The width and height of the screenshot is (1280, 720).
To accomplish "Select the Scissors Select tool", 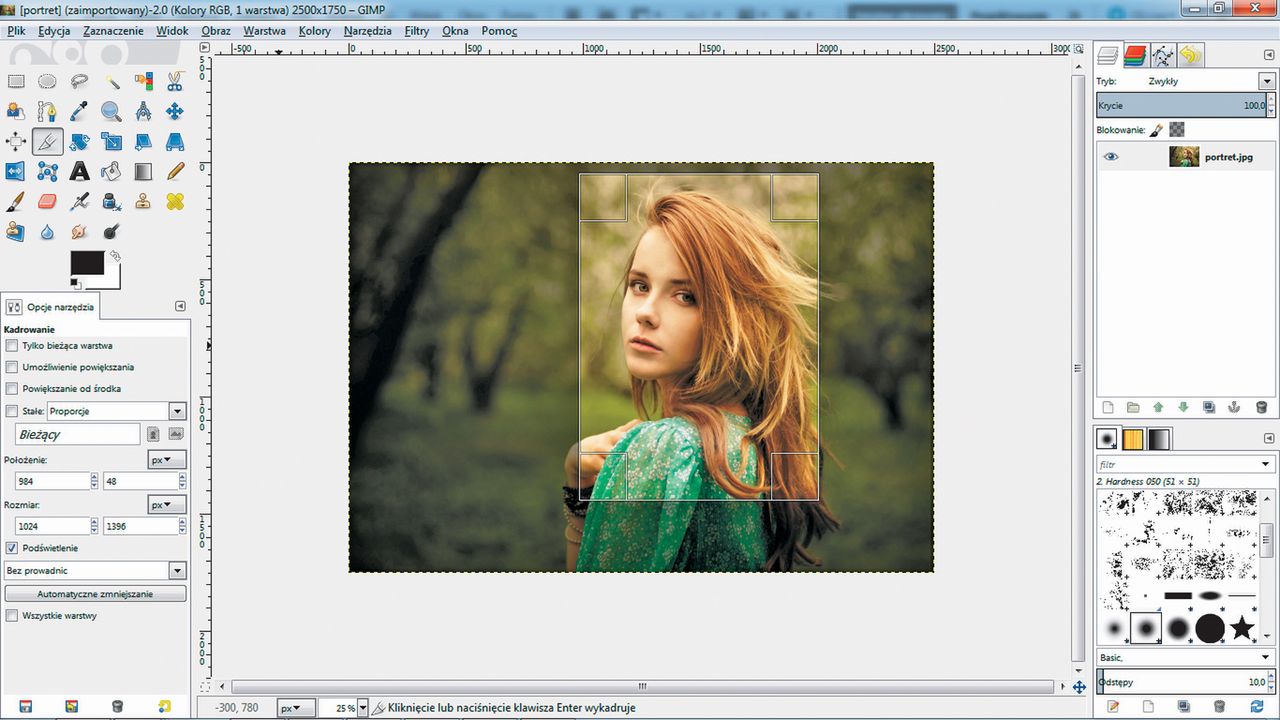I will pos(175,82).
